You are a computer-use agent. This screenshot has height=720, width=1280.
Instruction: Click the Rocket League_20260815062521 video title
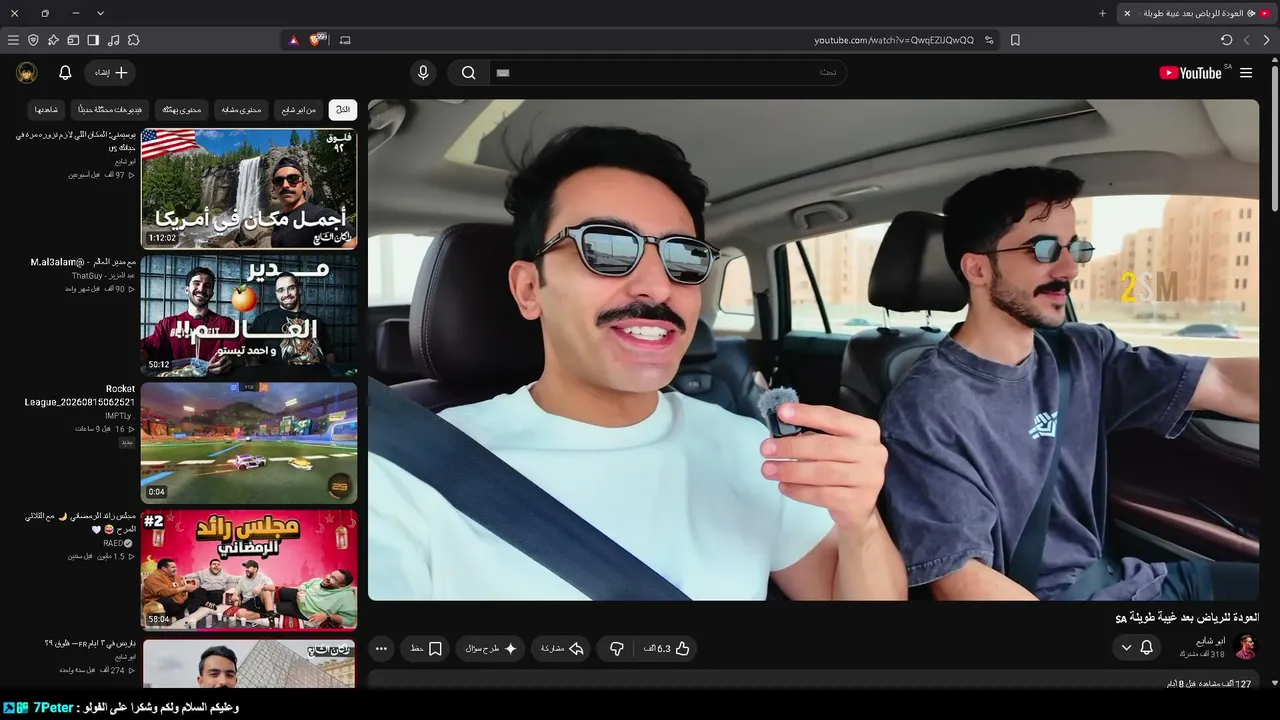(x=80, y=395)
